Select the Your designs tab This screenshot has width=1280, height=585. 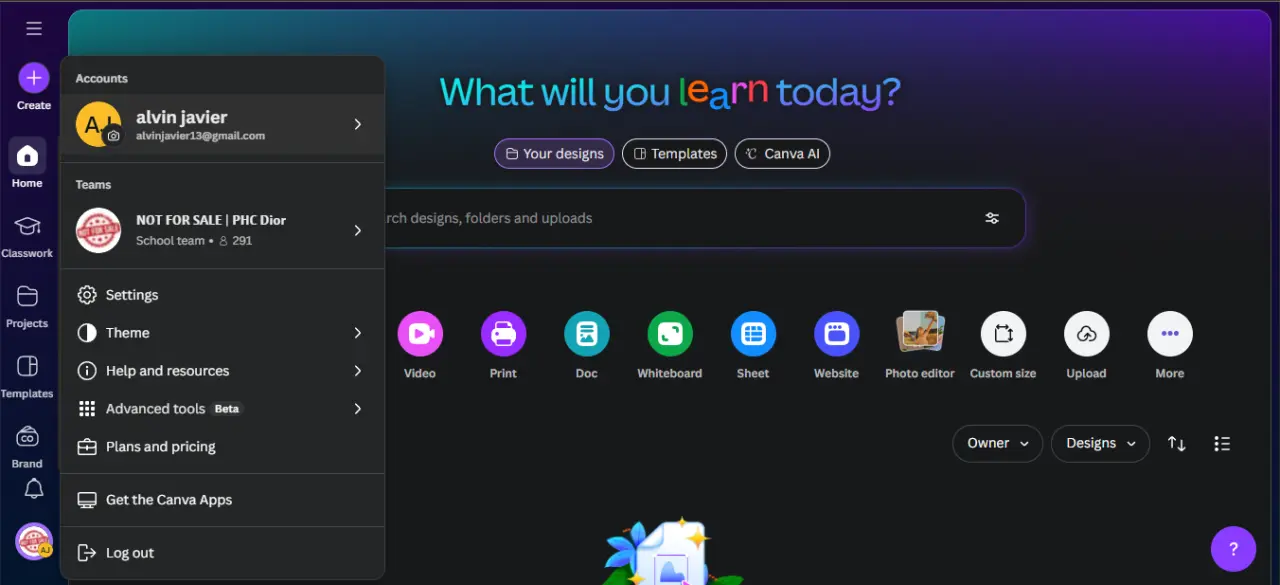coord(554,154)
